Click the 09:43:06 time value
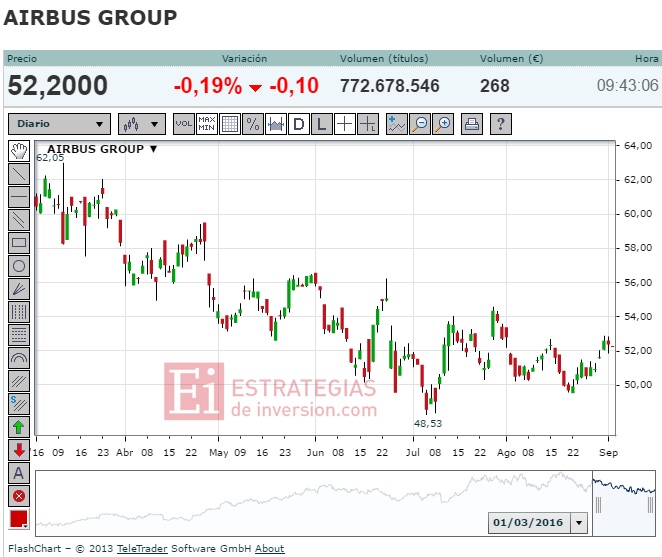This screenshot has width=662, height=557. 627,86
